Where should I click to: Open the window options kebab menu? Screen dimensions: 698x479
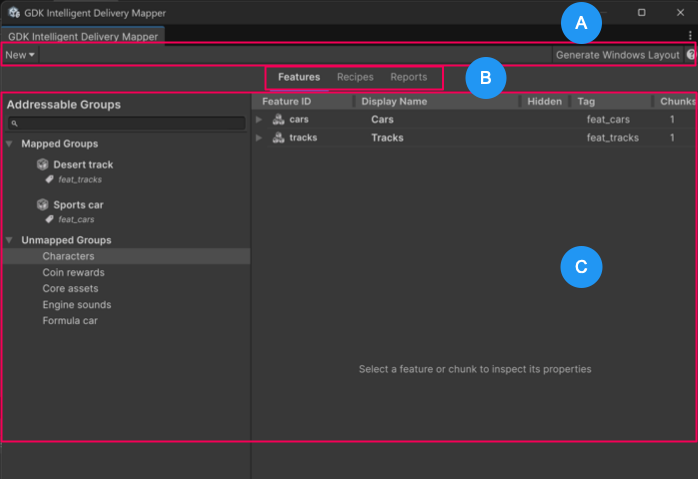690,35
